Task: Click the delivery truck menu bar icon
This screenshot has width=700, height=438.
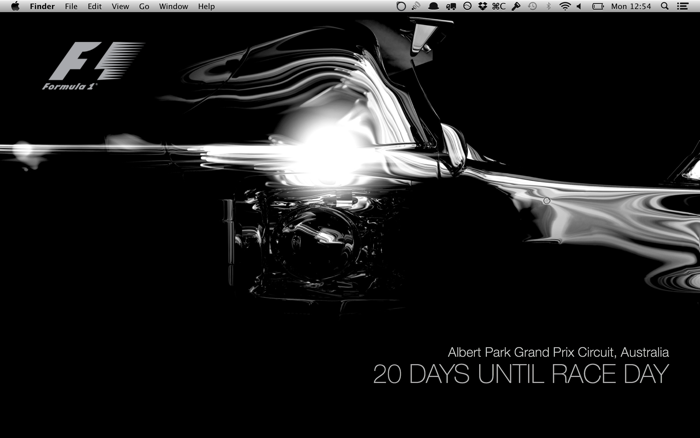Action: click(450, 6)
